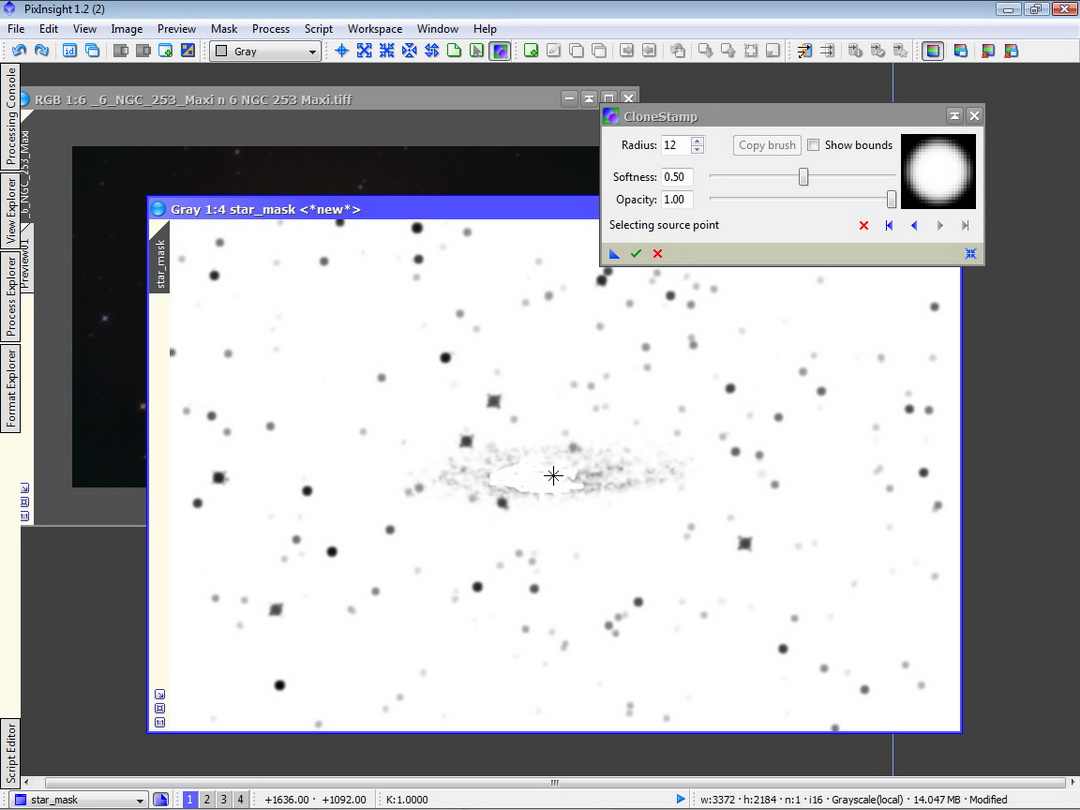Click the green checkmark execute button
This screenshot has height=810, width=1080.
click(636, 253)
